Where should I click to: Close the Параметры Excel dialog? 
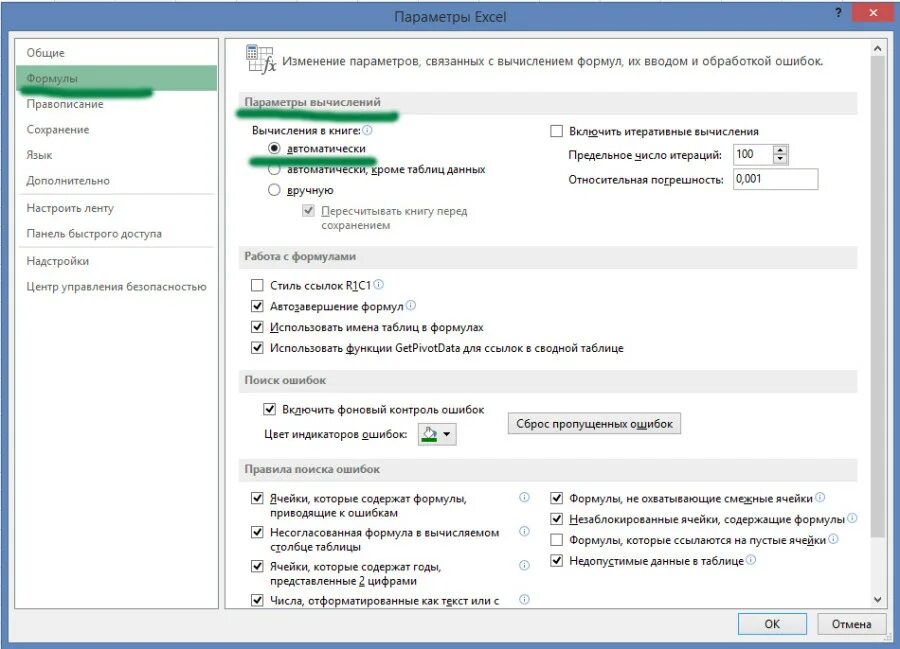pyautogui.click(x=873, y=13)
